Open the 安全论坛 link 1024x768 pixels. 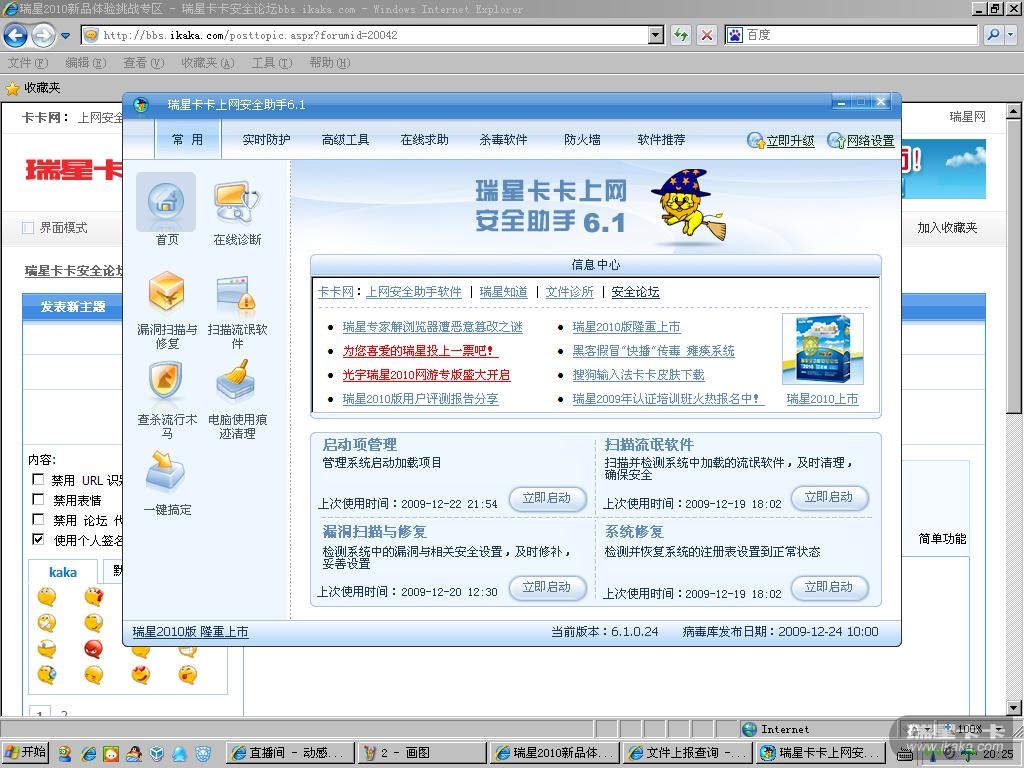tap(635, 292)
